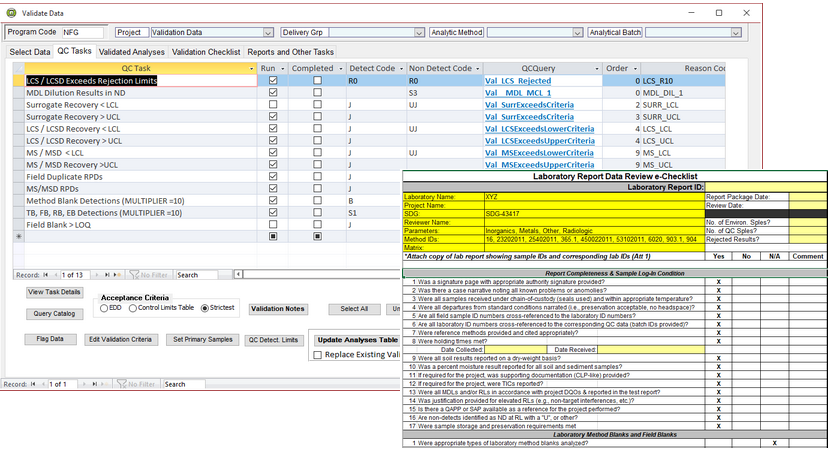Open the QCQuery column header filter arrow

(597, 68)
